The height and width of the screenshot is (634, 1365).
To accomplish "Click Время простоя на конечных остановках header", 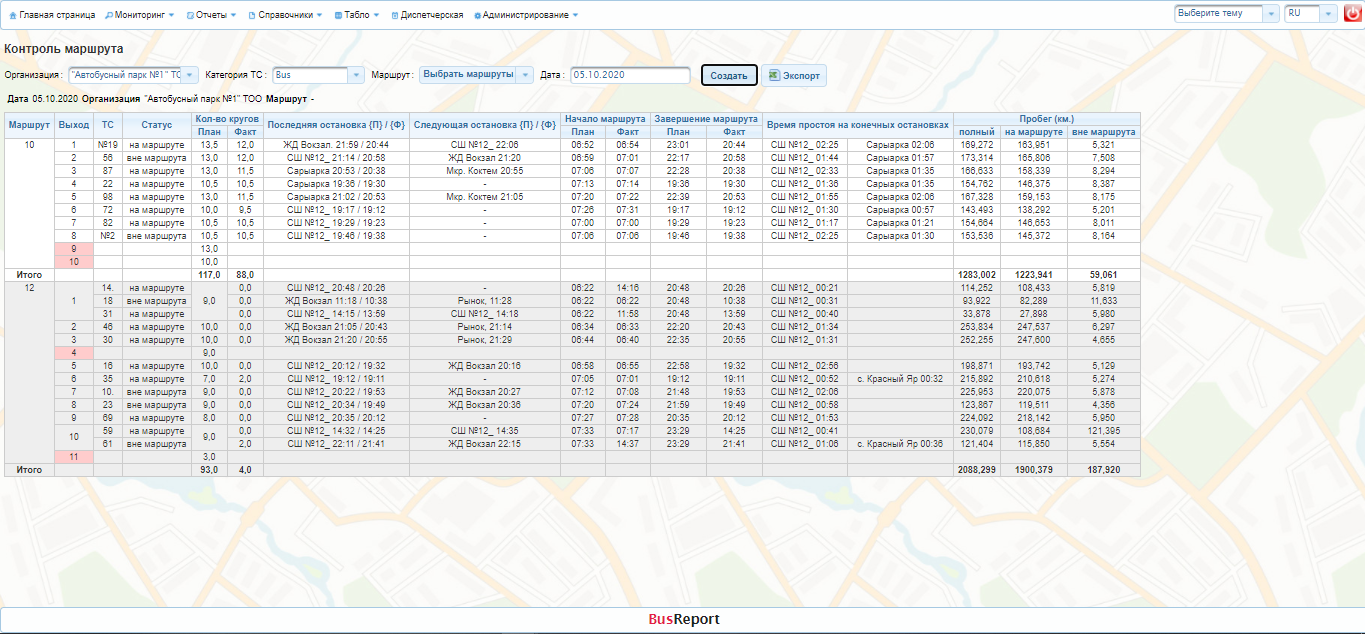I will click(858, 125).
